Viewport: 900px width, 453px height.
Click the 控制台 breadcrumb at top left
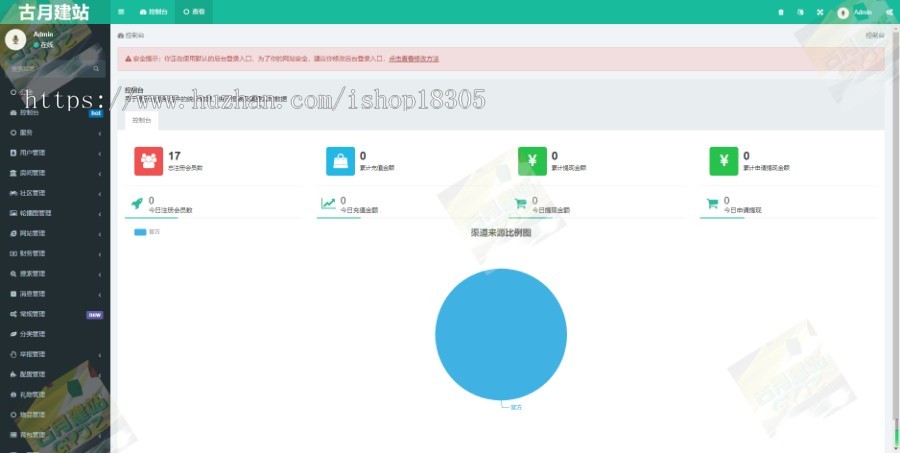tap(131, 36)
